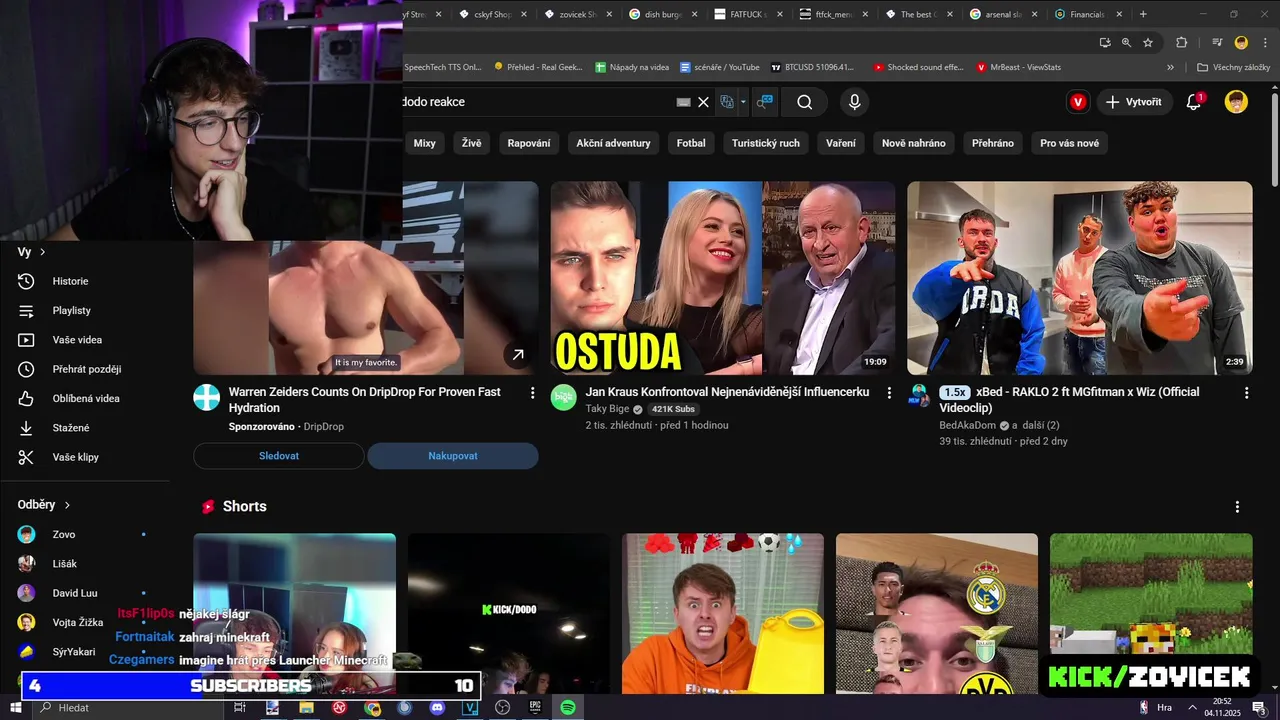Click the Sledovat button on ad
This screenshot has width=1280, height=720.
[x=279, y=456]
